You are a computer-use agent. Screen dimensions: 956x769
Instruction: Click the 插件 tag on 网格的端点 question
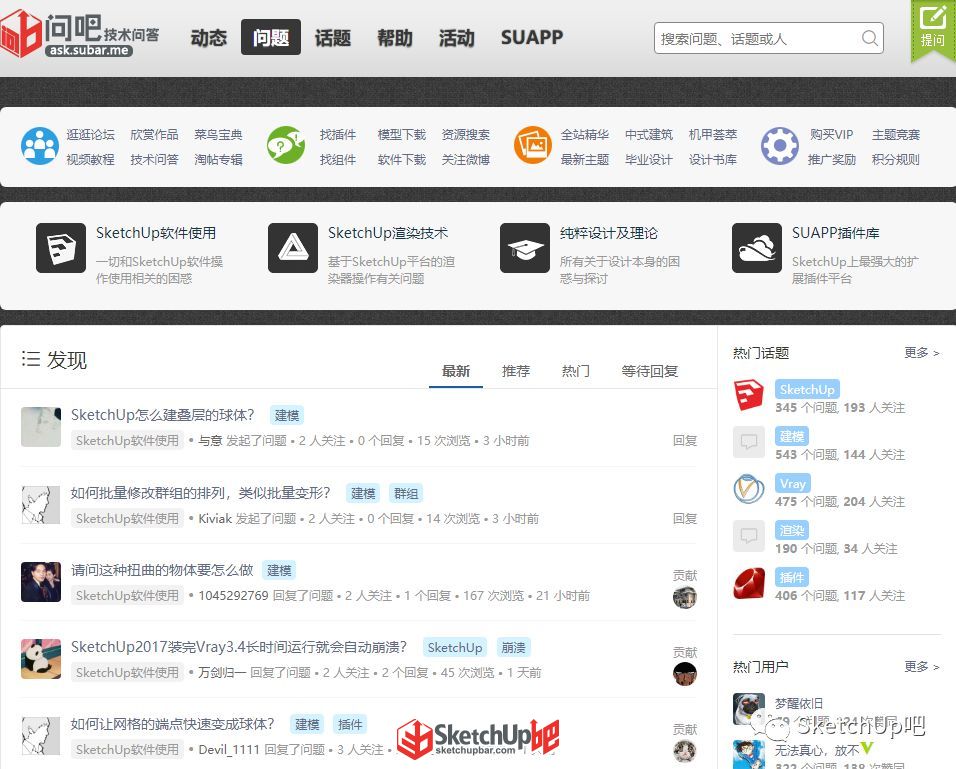click(350, 724)
